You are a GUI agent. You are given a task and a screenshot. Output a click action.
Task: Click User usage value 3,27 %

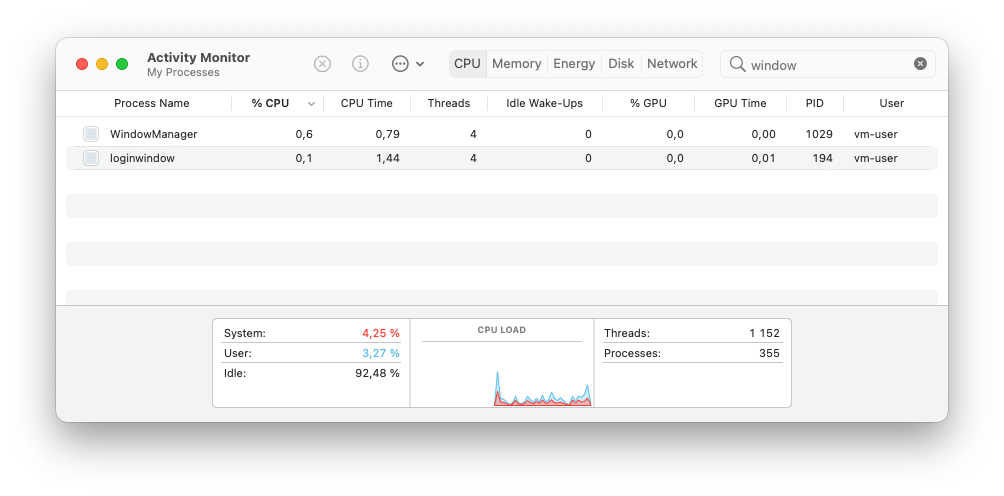381,353
